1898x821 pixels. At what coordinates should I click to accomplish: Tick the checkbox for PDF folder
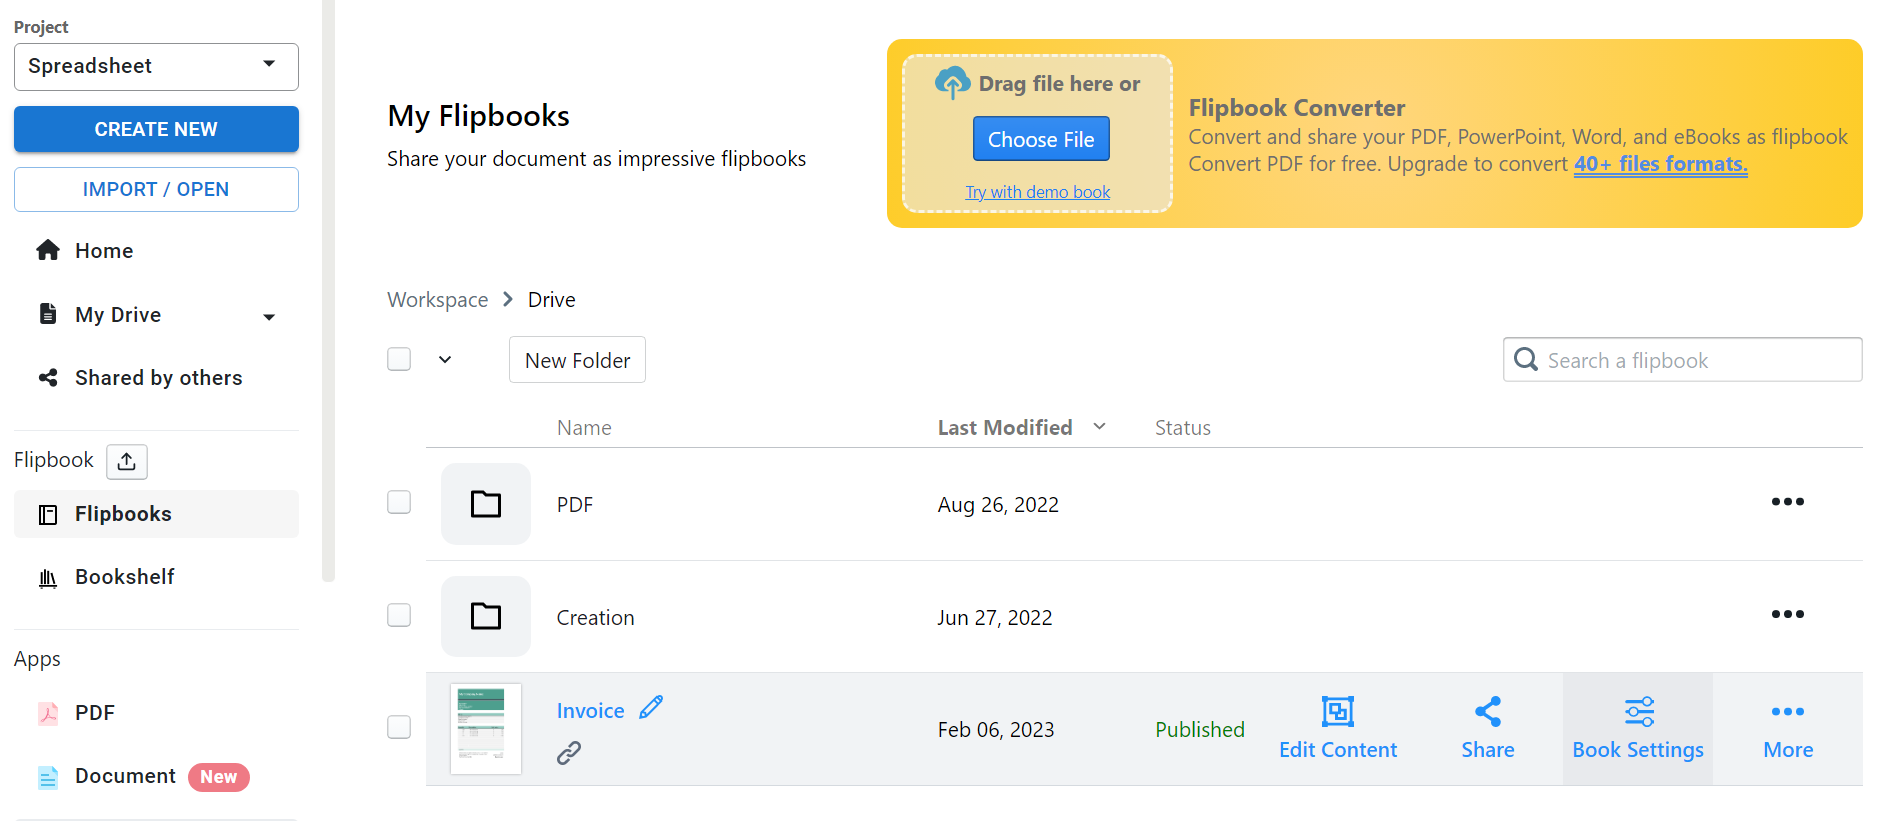click(399, 502)
